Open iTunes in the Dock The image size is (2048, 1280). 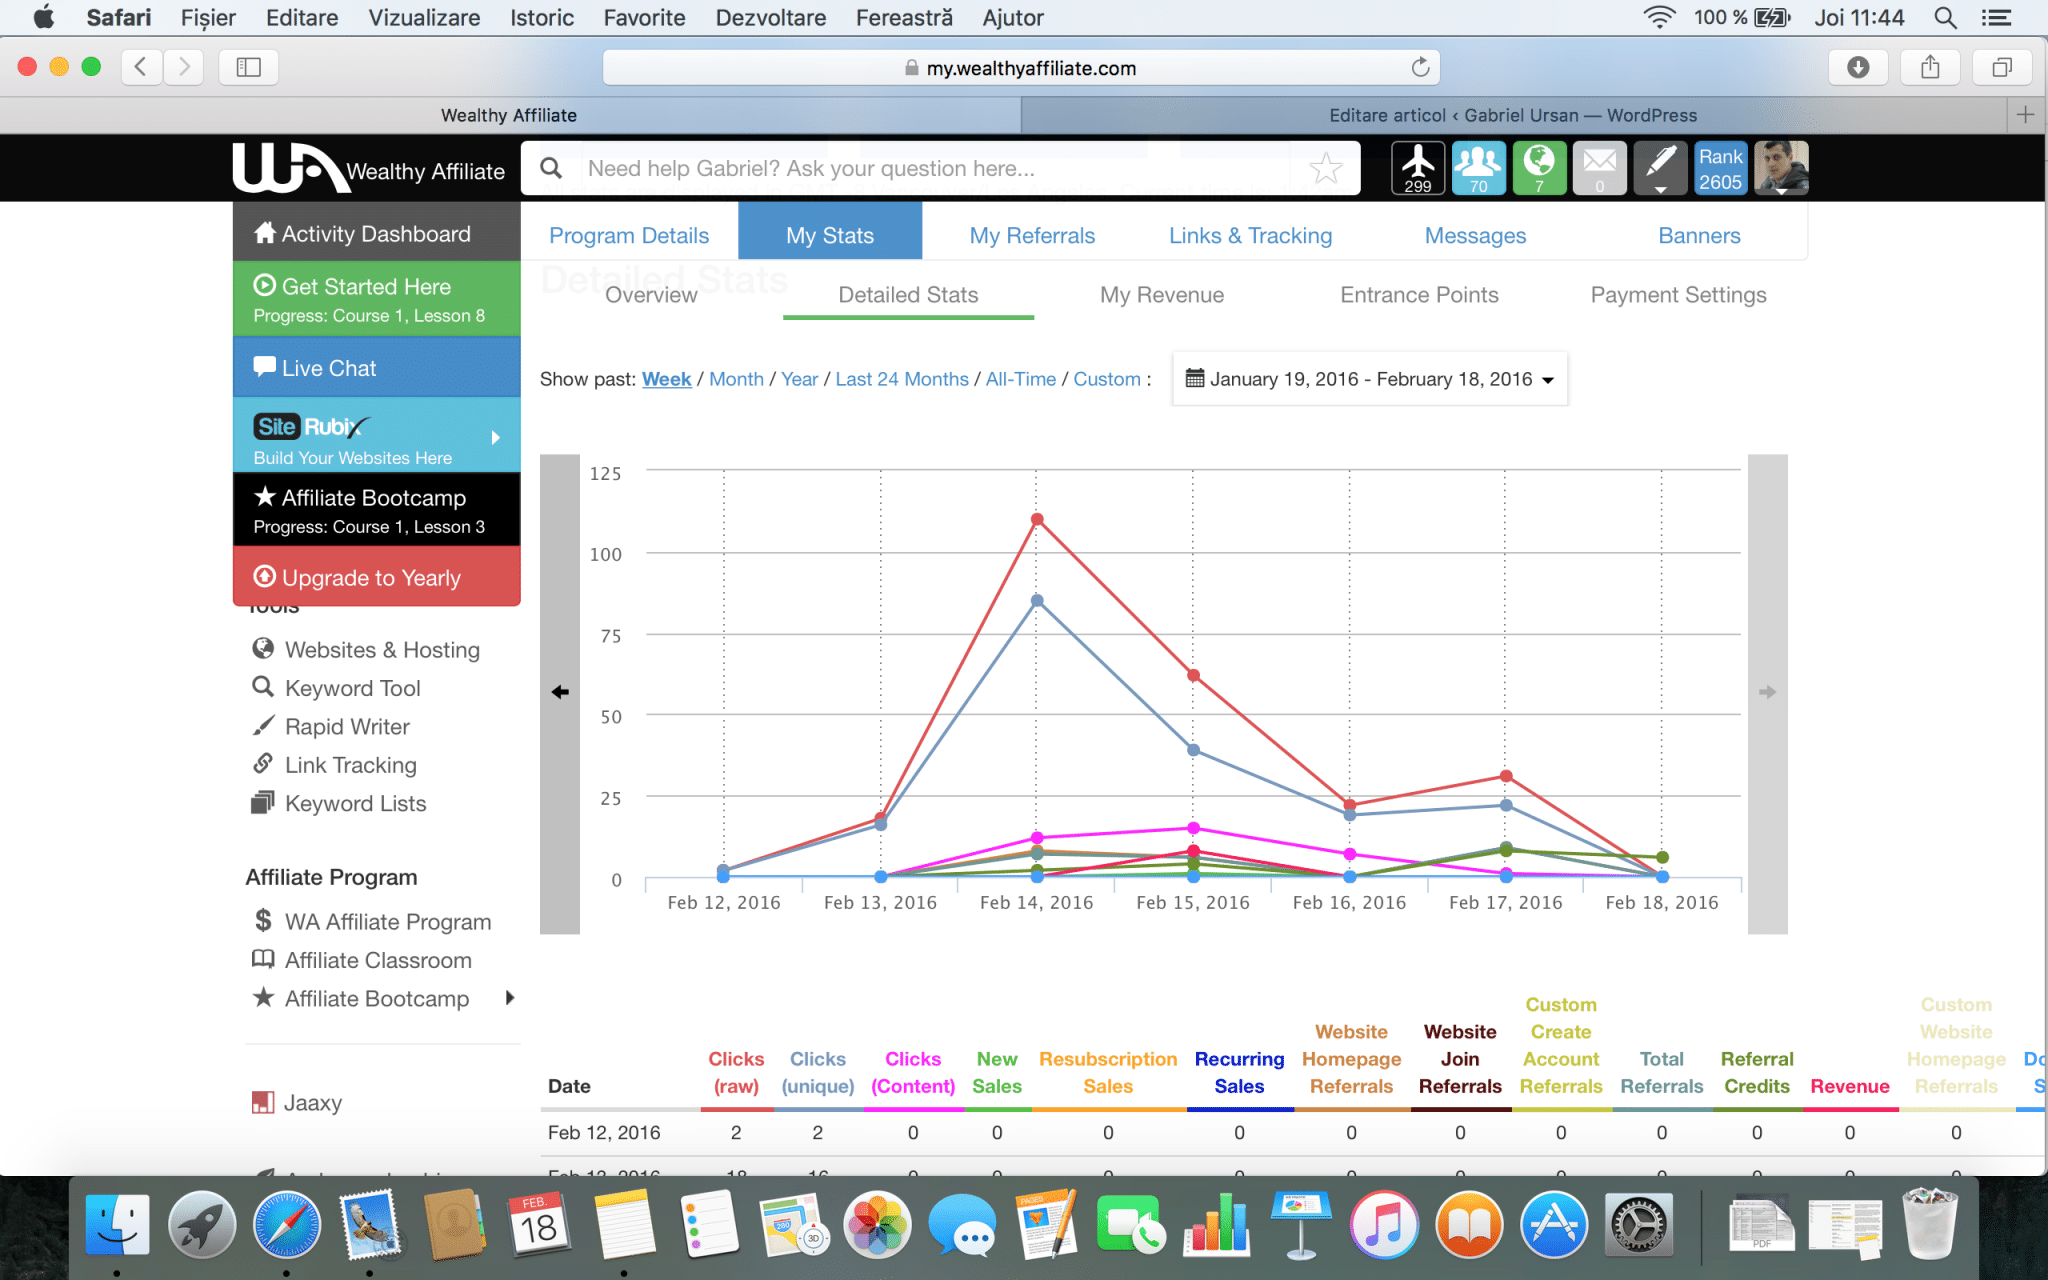[x=1384, y=1224]
